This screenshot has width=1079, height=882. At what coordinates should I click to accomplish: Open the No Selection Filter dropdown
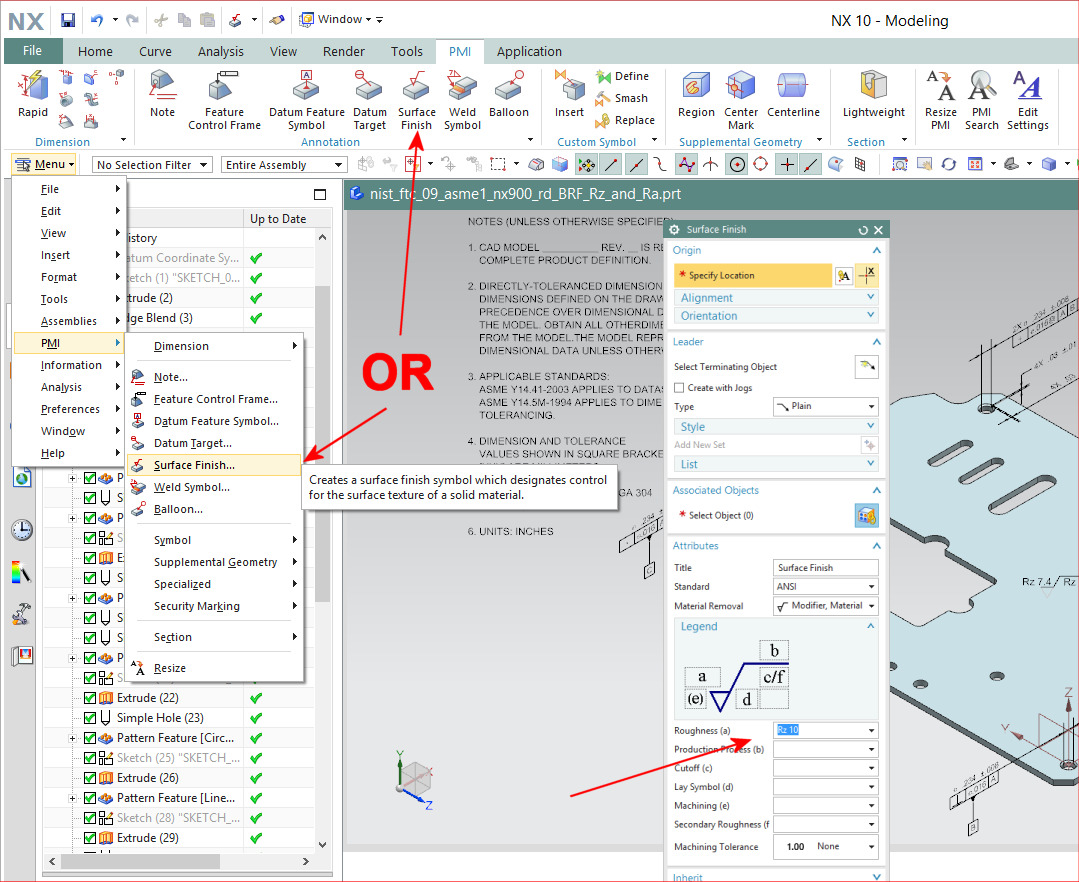click(x=151, y=165)
